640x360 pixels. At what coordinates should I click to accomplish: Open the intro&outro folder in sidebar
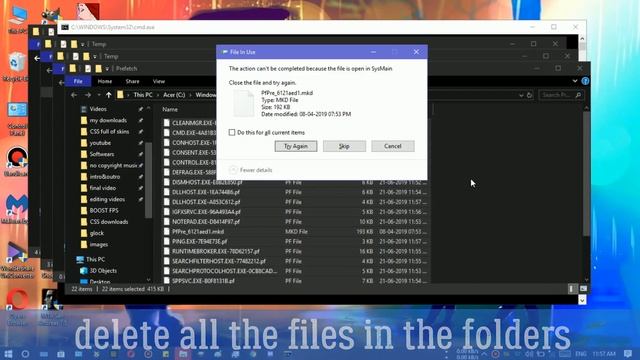104,177
